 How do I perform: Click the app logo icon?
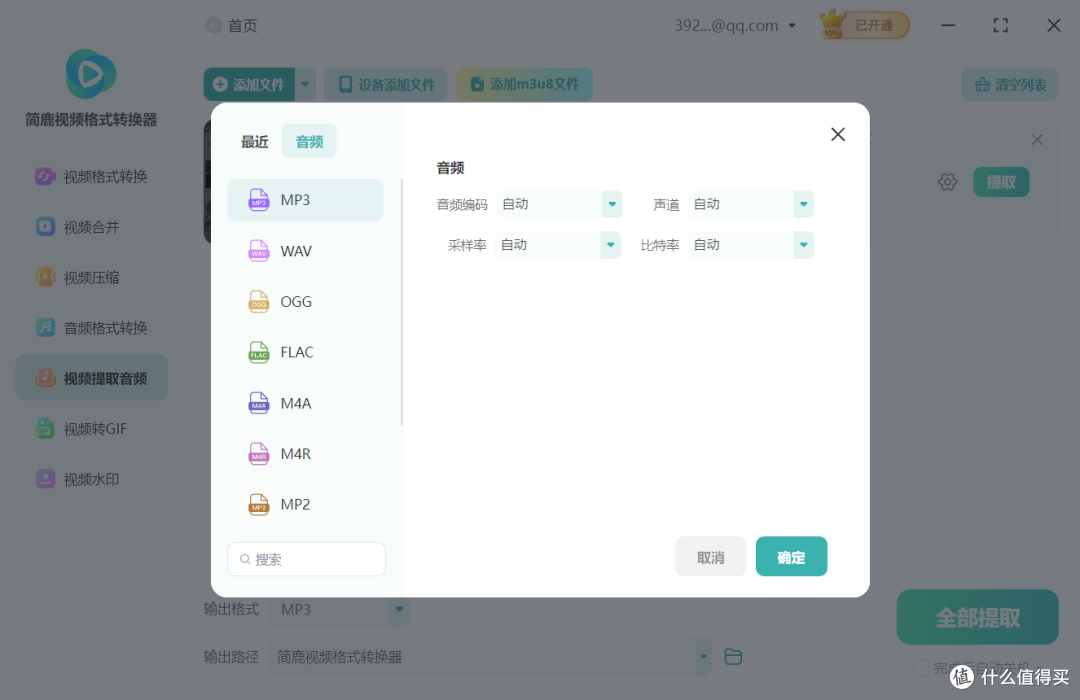tap(90, 74)
